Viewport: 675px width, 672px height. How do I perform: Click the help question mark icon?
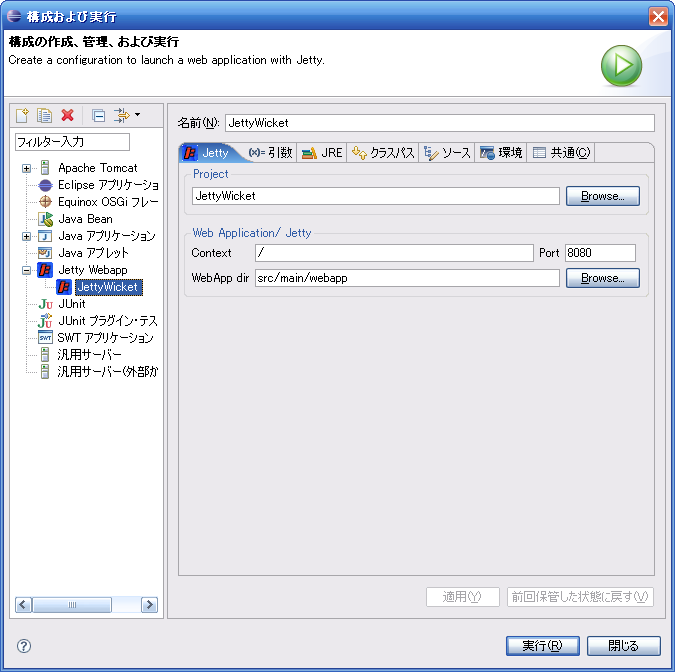[x=24, y=646]
